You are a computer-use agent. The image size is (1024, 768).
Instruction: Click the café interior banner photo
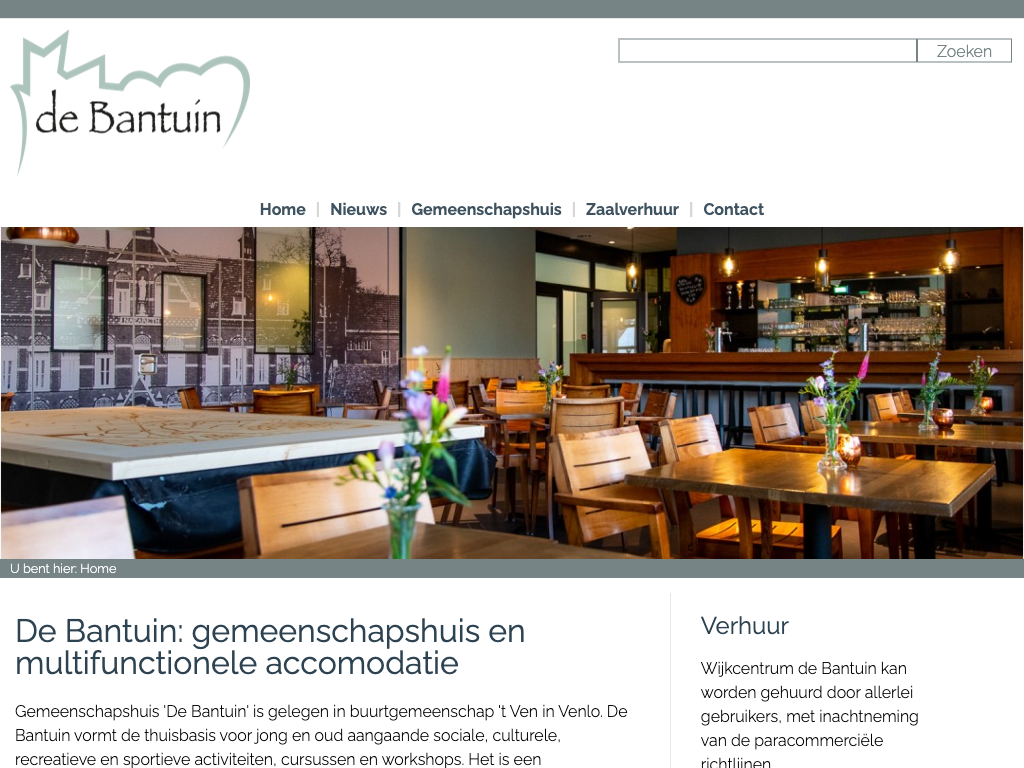(x=512, y=392)
